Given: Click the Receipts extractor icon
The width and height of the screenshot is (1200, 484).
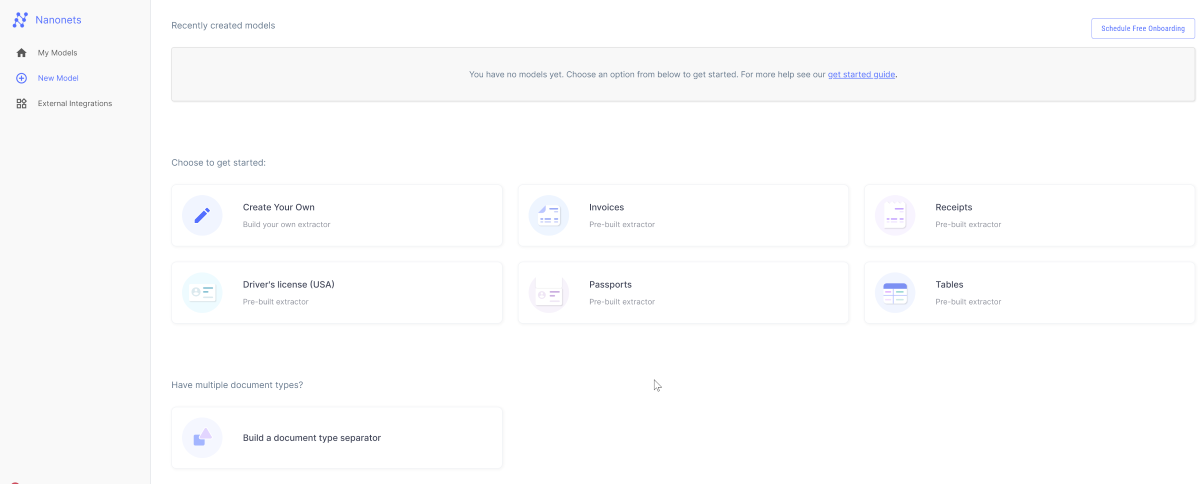Looking at the screenshot, I should point(895,215).
